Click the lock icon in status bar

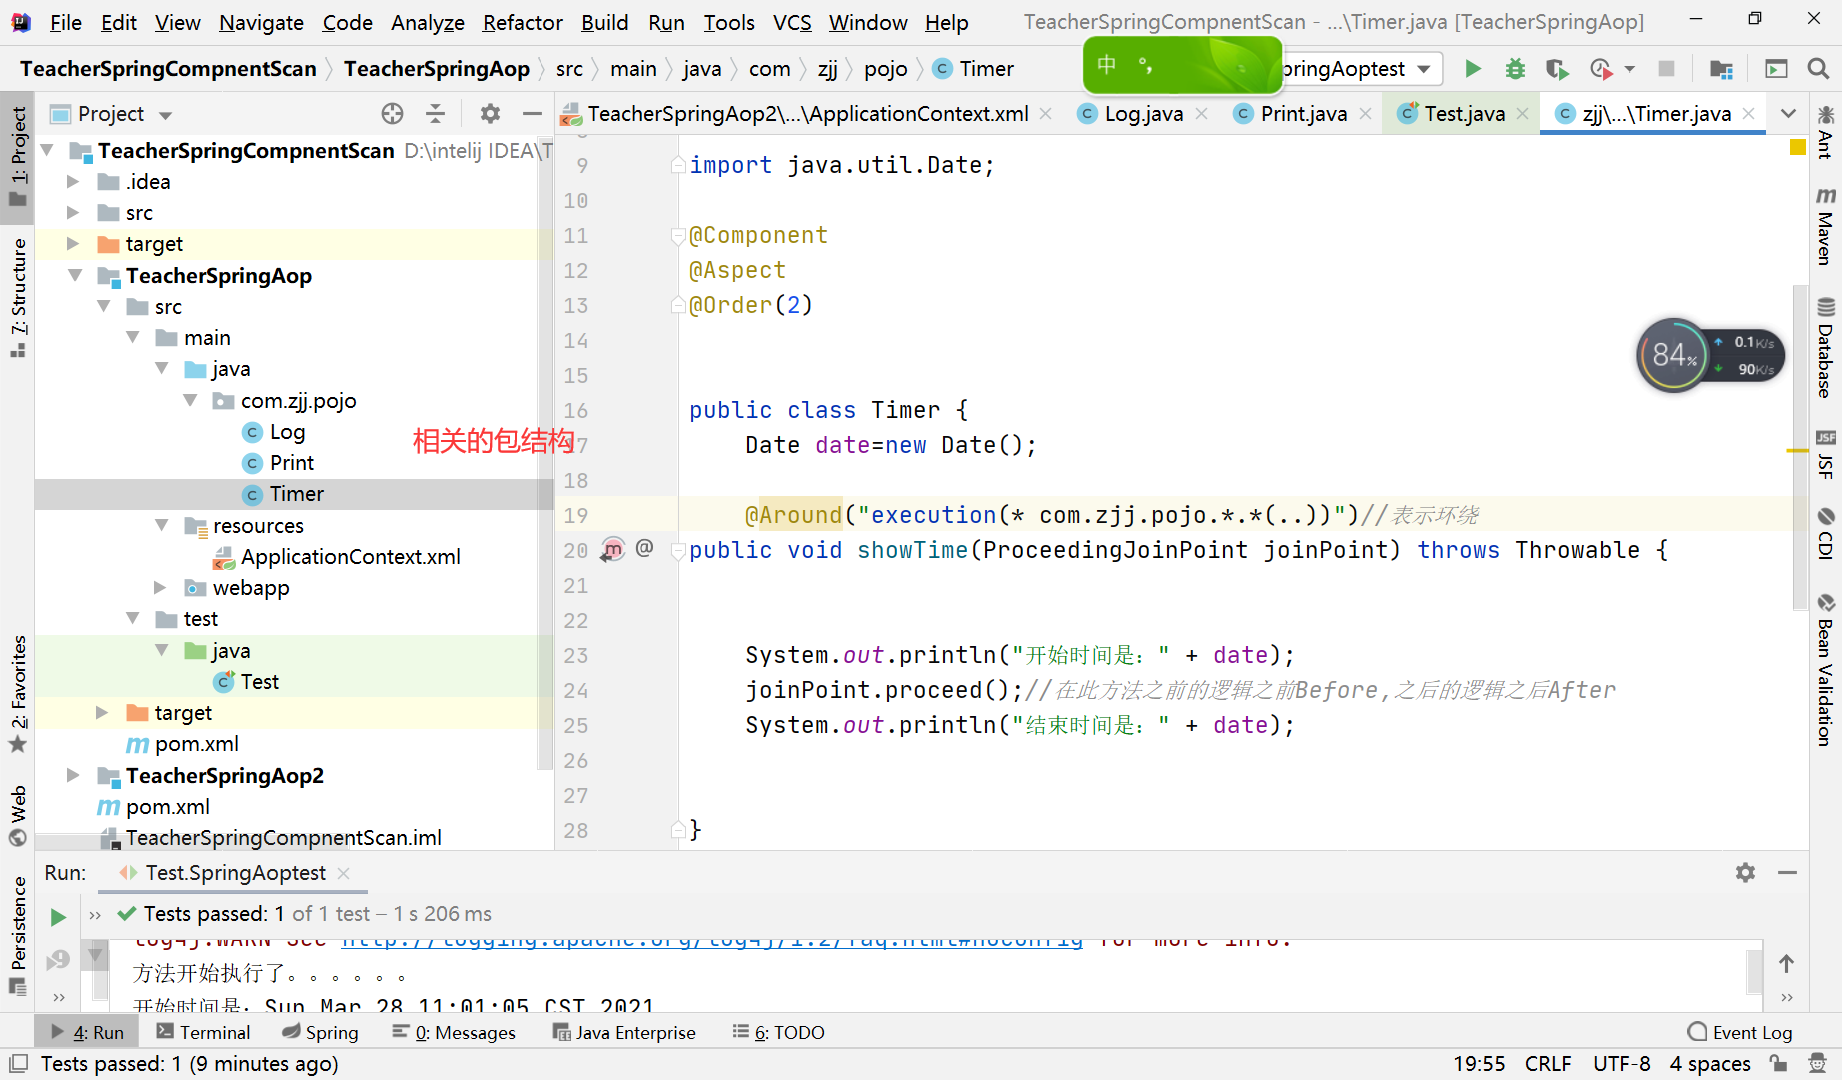click(1778, 1064)
